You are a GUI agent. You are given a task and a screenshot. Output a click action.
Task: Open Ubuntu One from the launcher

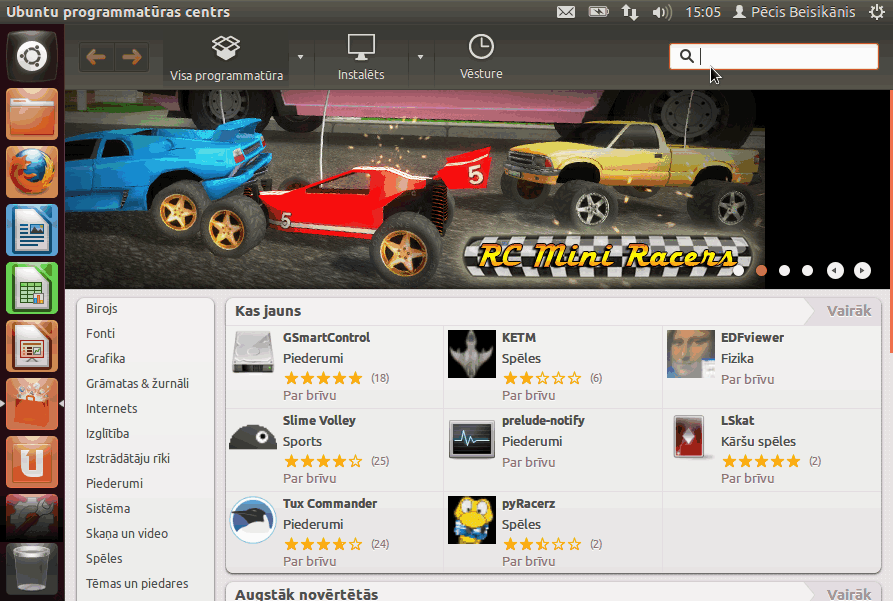pos(32,462)
